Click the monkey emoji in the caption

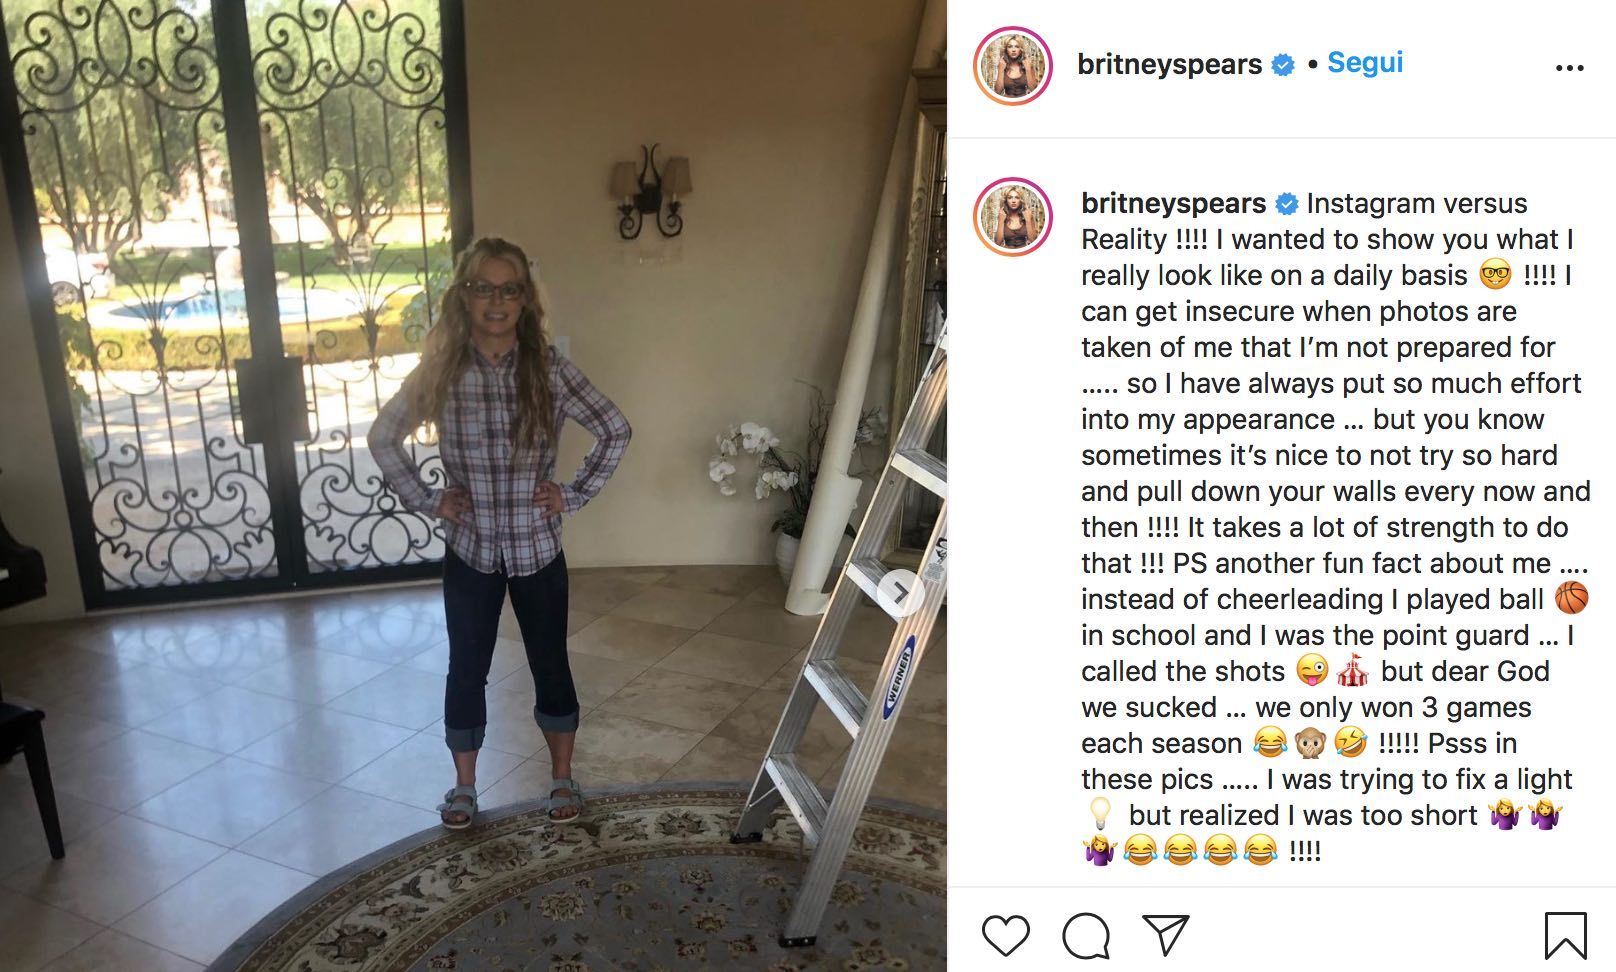pos(1311,742)
